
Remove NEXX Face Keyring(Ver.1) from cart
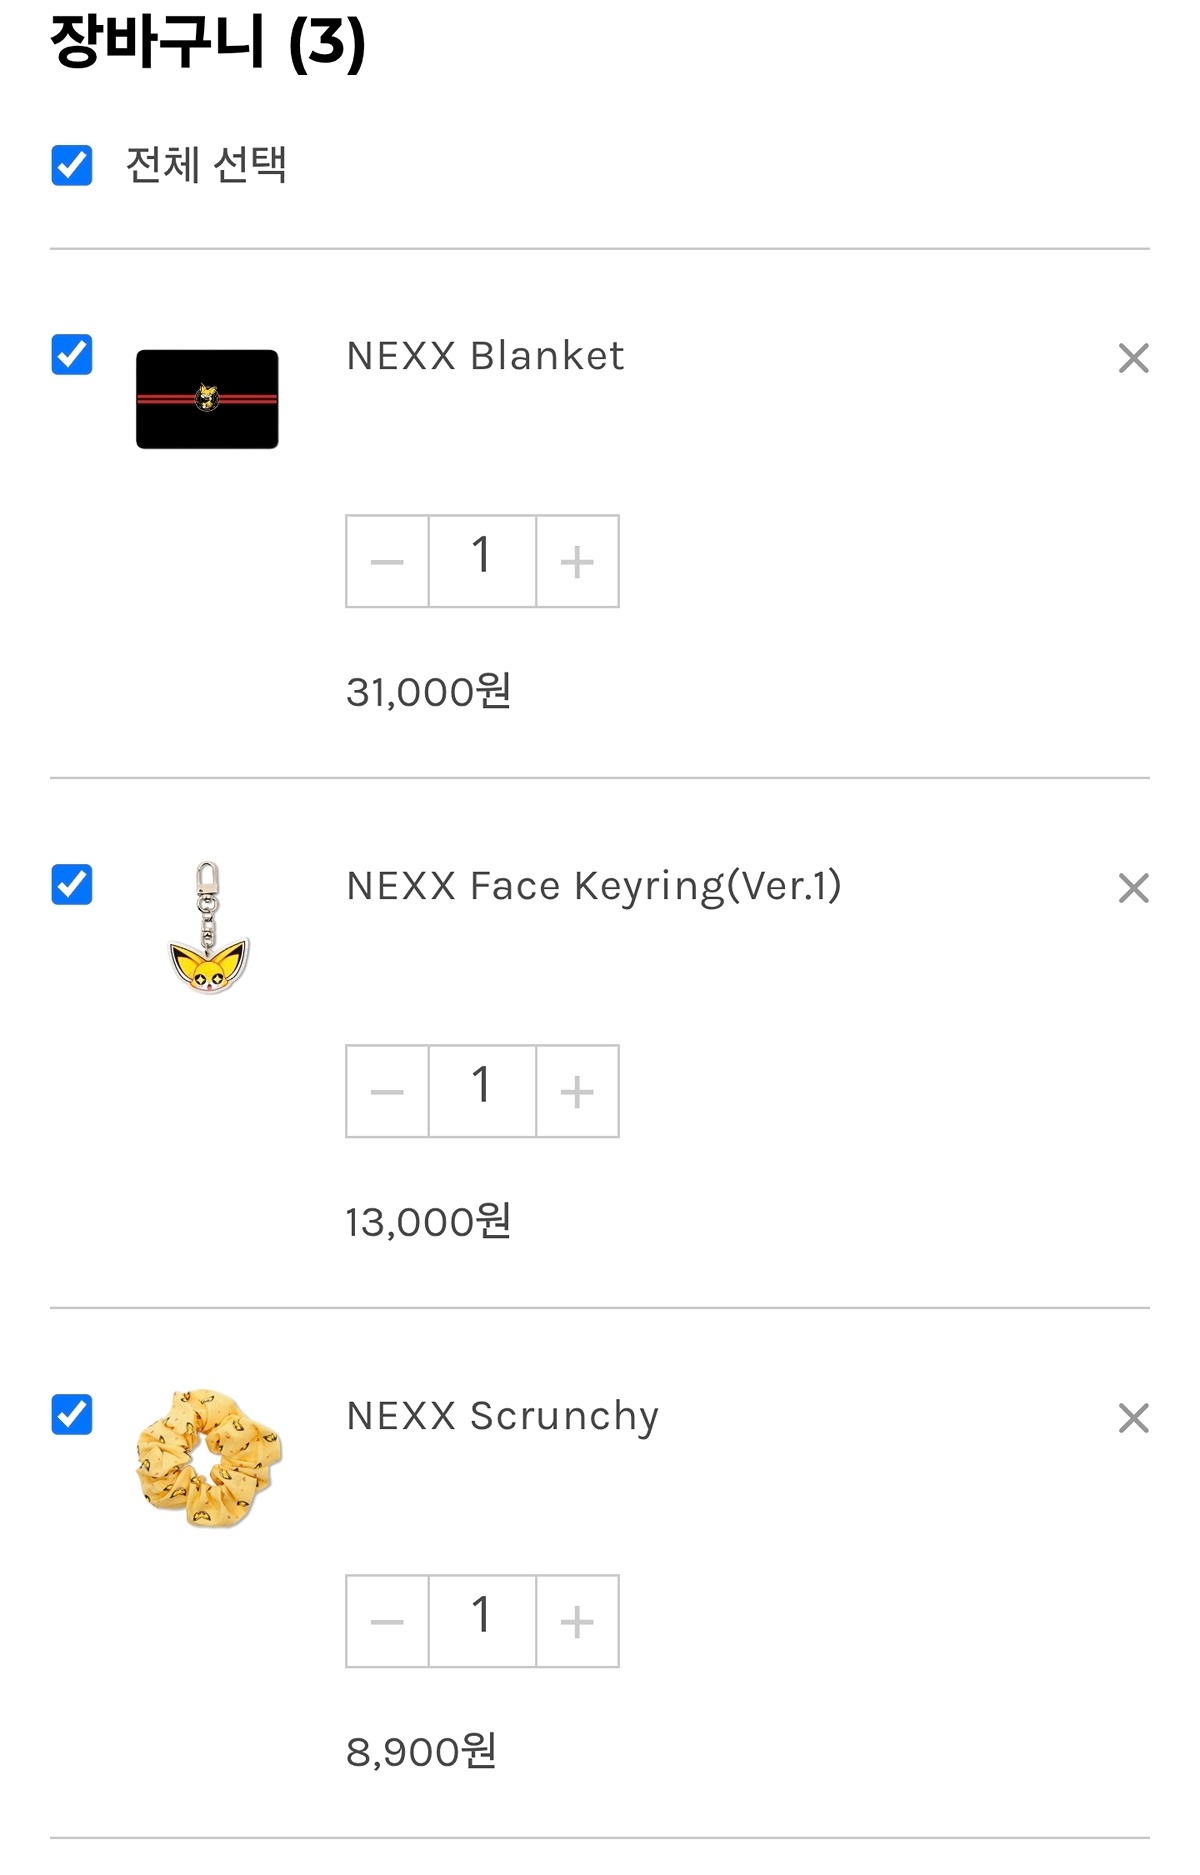click(1133, 888)
